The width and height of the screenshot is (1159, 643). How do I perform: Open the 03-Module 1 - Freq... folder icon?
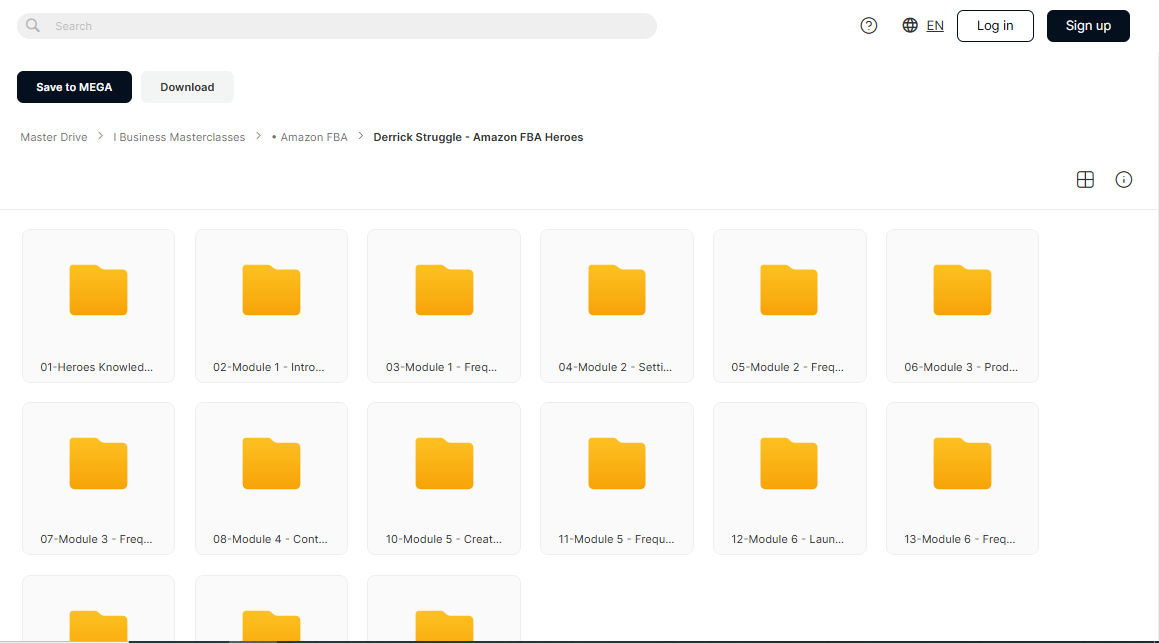444,290
